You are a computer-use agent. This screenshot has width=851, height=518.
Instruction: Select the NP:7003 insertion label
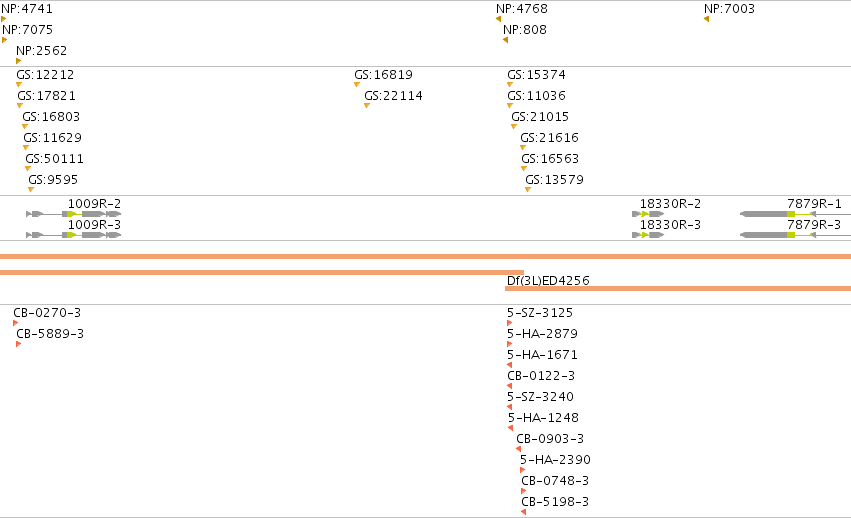tap(729, 9)
